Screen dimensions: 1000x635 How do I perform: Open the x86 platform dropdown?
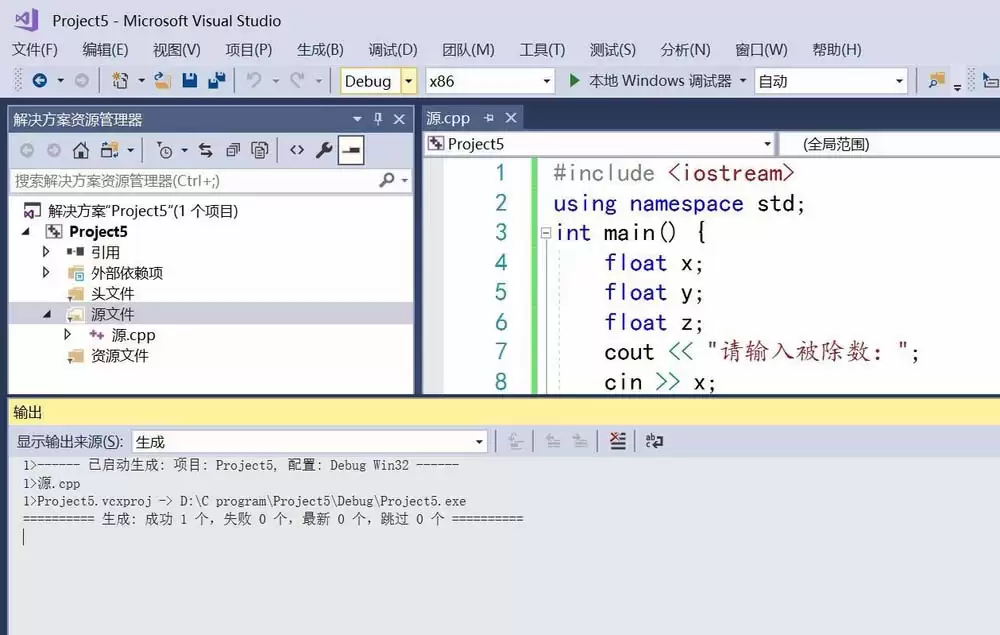546,81
